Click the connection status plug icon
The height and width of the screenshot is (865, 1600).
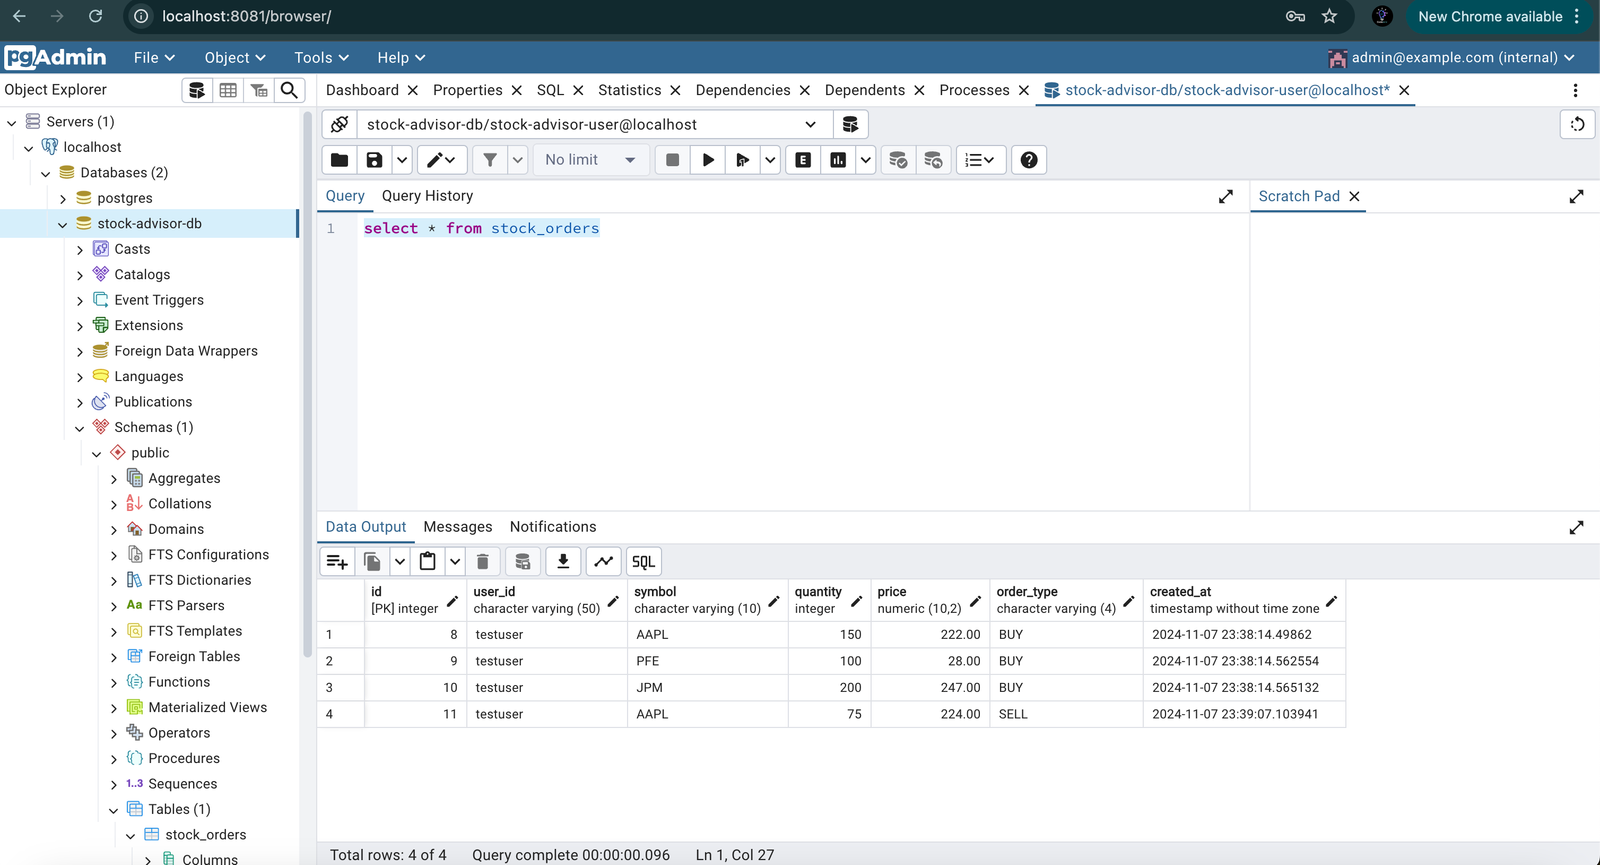coord(340,124)
